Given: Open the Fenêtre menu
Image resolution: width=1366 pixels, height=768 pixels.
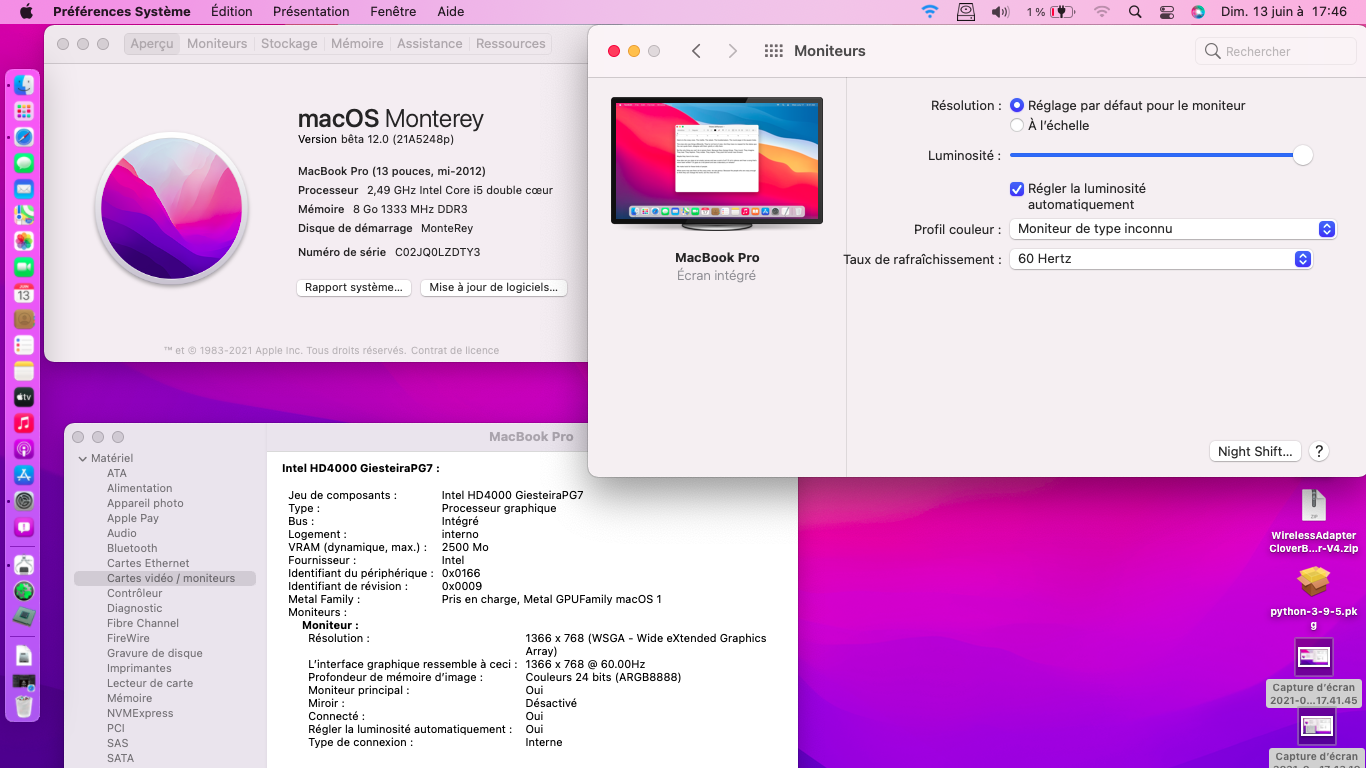Looking at the screenshot, I should (393, 12).
